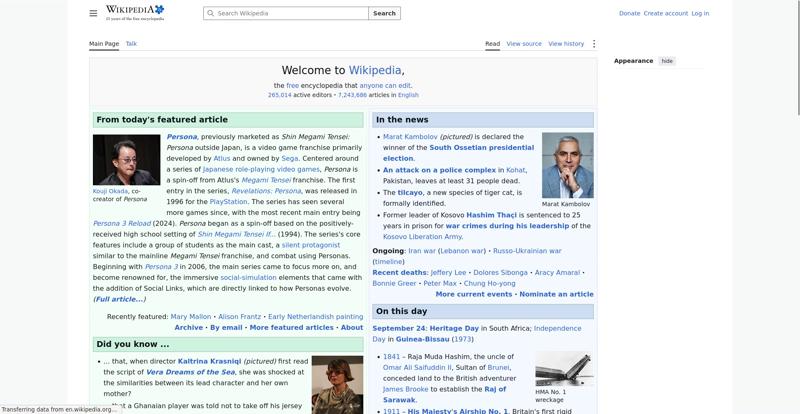Open the Recent deaths link

point(399,273)
